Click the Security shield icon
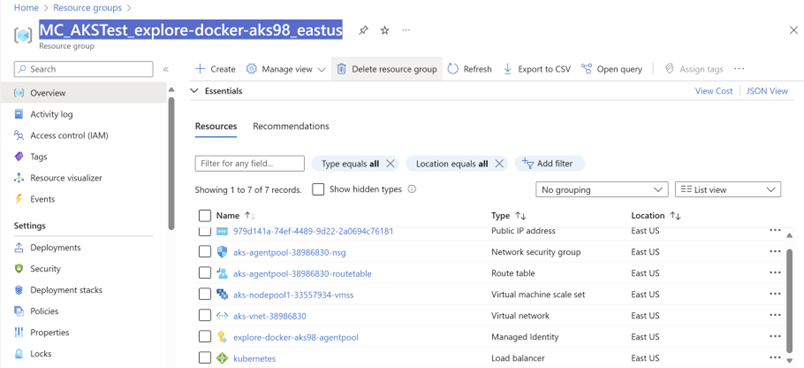 tap(19, 269)
